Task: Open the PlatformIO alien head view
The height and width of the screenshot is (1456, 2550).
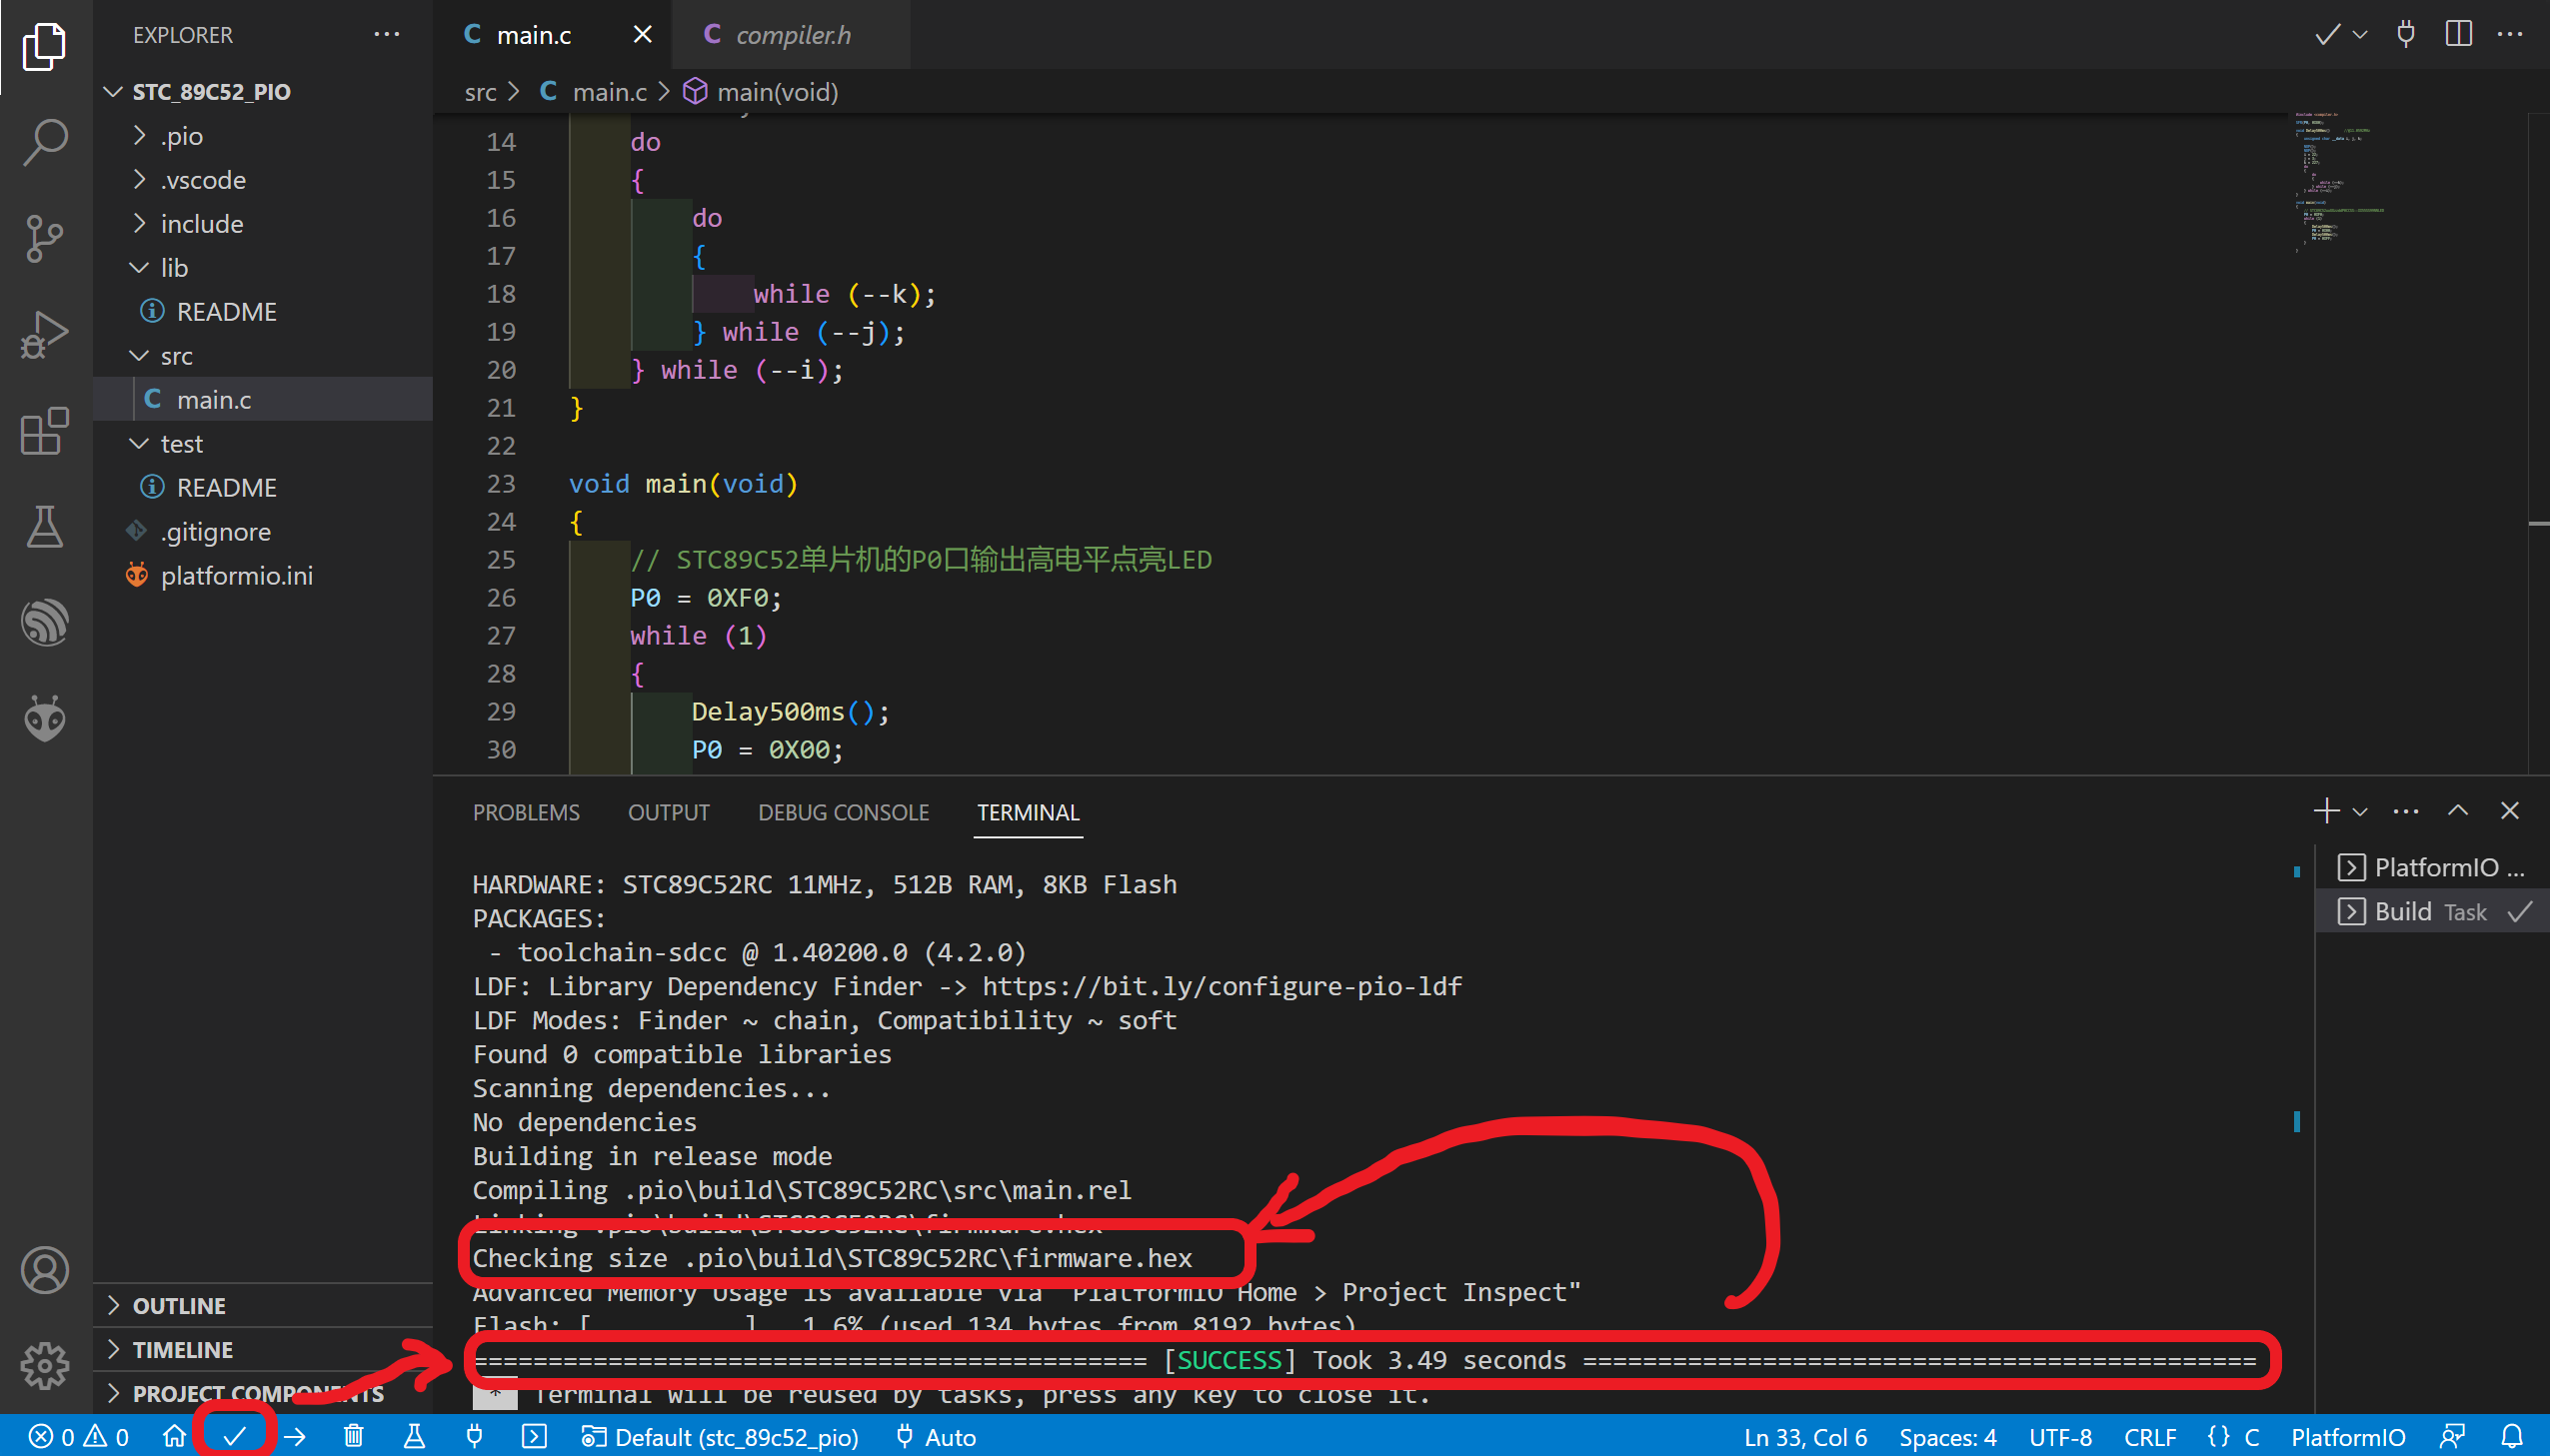Action: pos(45,718)
